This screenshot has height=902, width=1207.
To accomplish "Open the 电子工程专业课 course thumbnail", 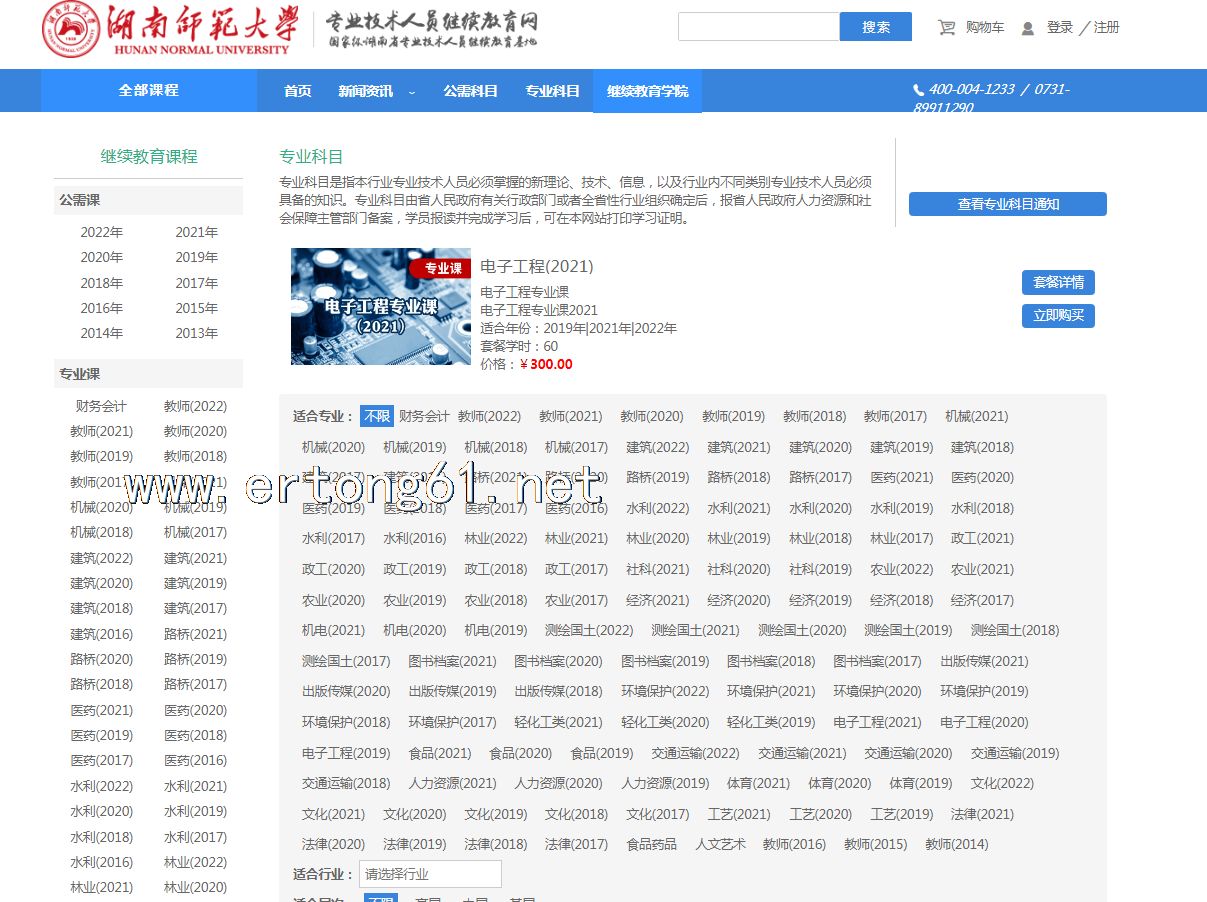I will click(380, 306).
